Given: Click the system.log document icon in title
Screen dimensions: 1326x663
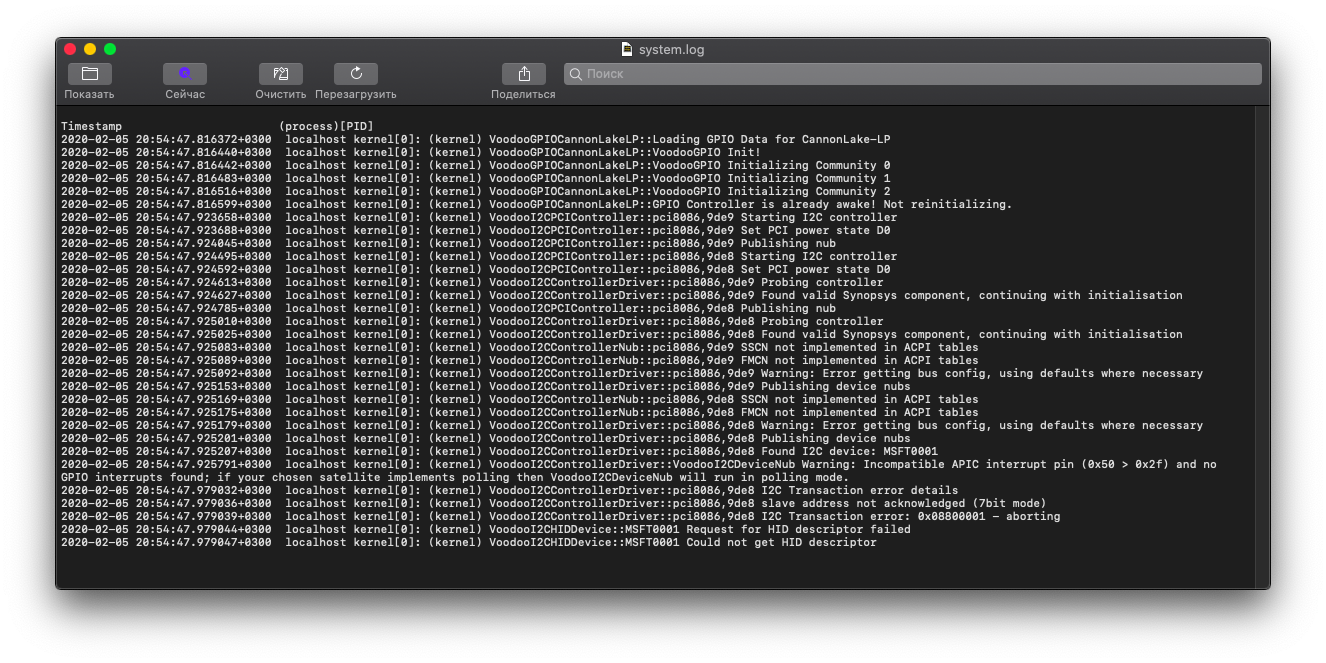Looking at the screenshot, I should click(x=627, y=49).
